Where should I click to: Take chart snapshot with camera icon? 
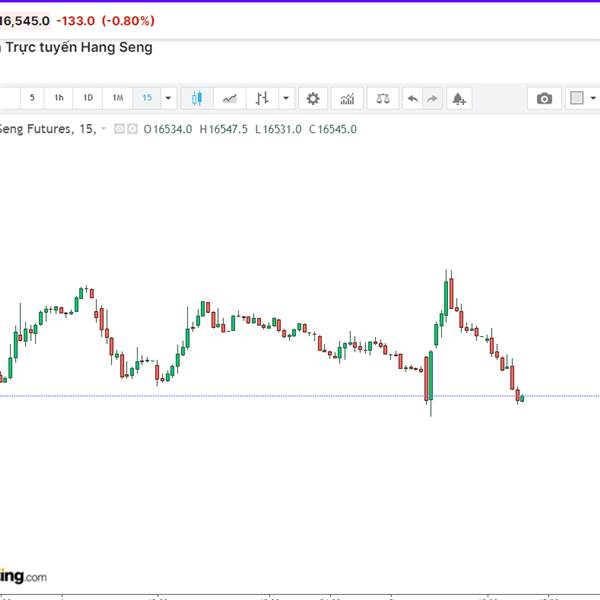click(544, 98)
